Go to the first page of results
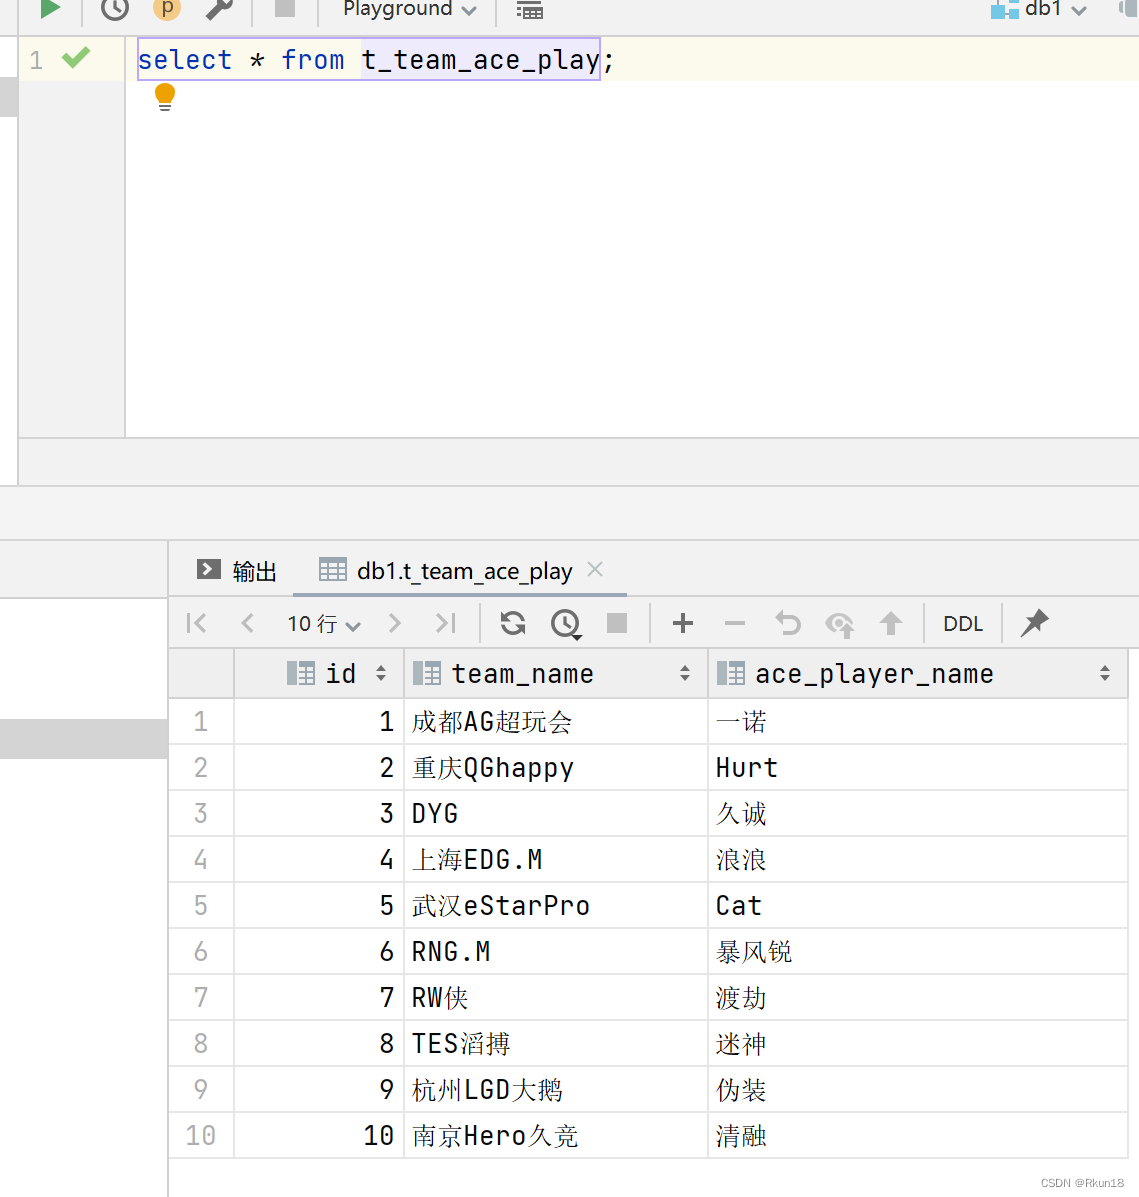This screenshot has height=1197, width=1139. click(196, 623)
